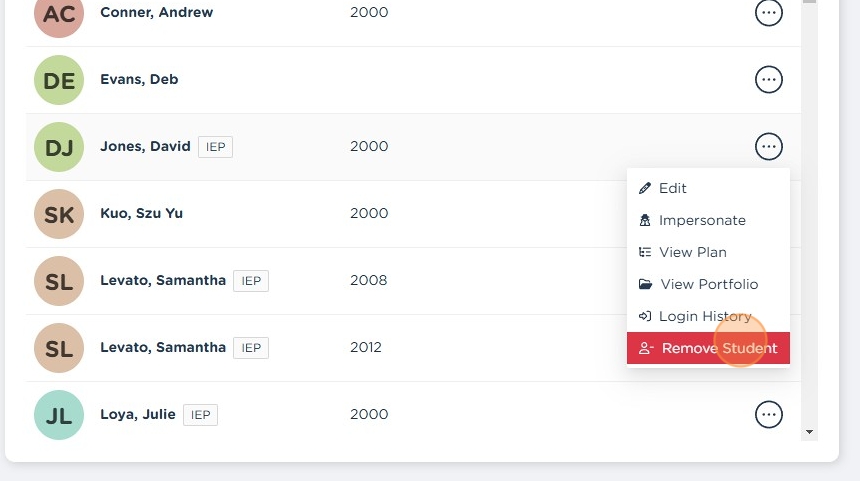This screenshot has width=860, height=481.
Task: Click the JL avatar for Julie Loya
Action: pyautogui.click(x=59, y=415)
